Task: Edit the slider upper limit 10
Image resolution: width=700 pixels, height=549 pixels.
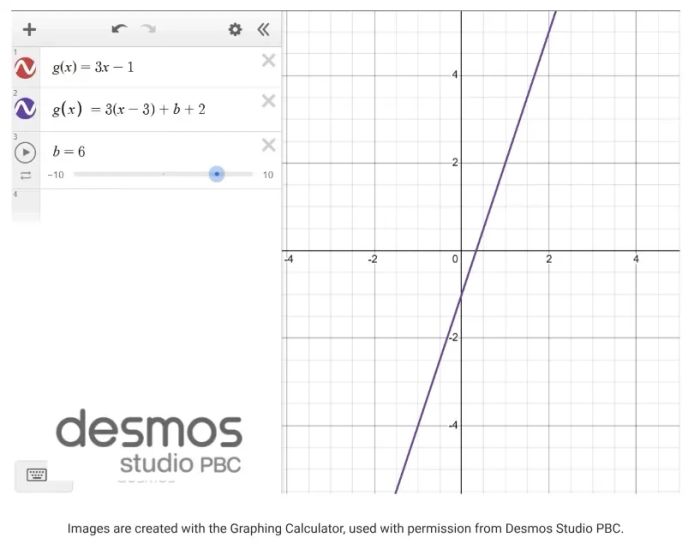Action: pyautogui.click(x=268, y=175)
